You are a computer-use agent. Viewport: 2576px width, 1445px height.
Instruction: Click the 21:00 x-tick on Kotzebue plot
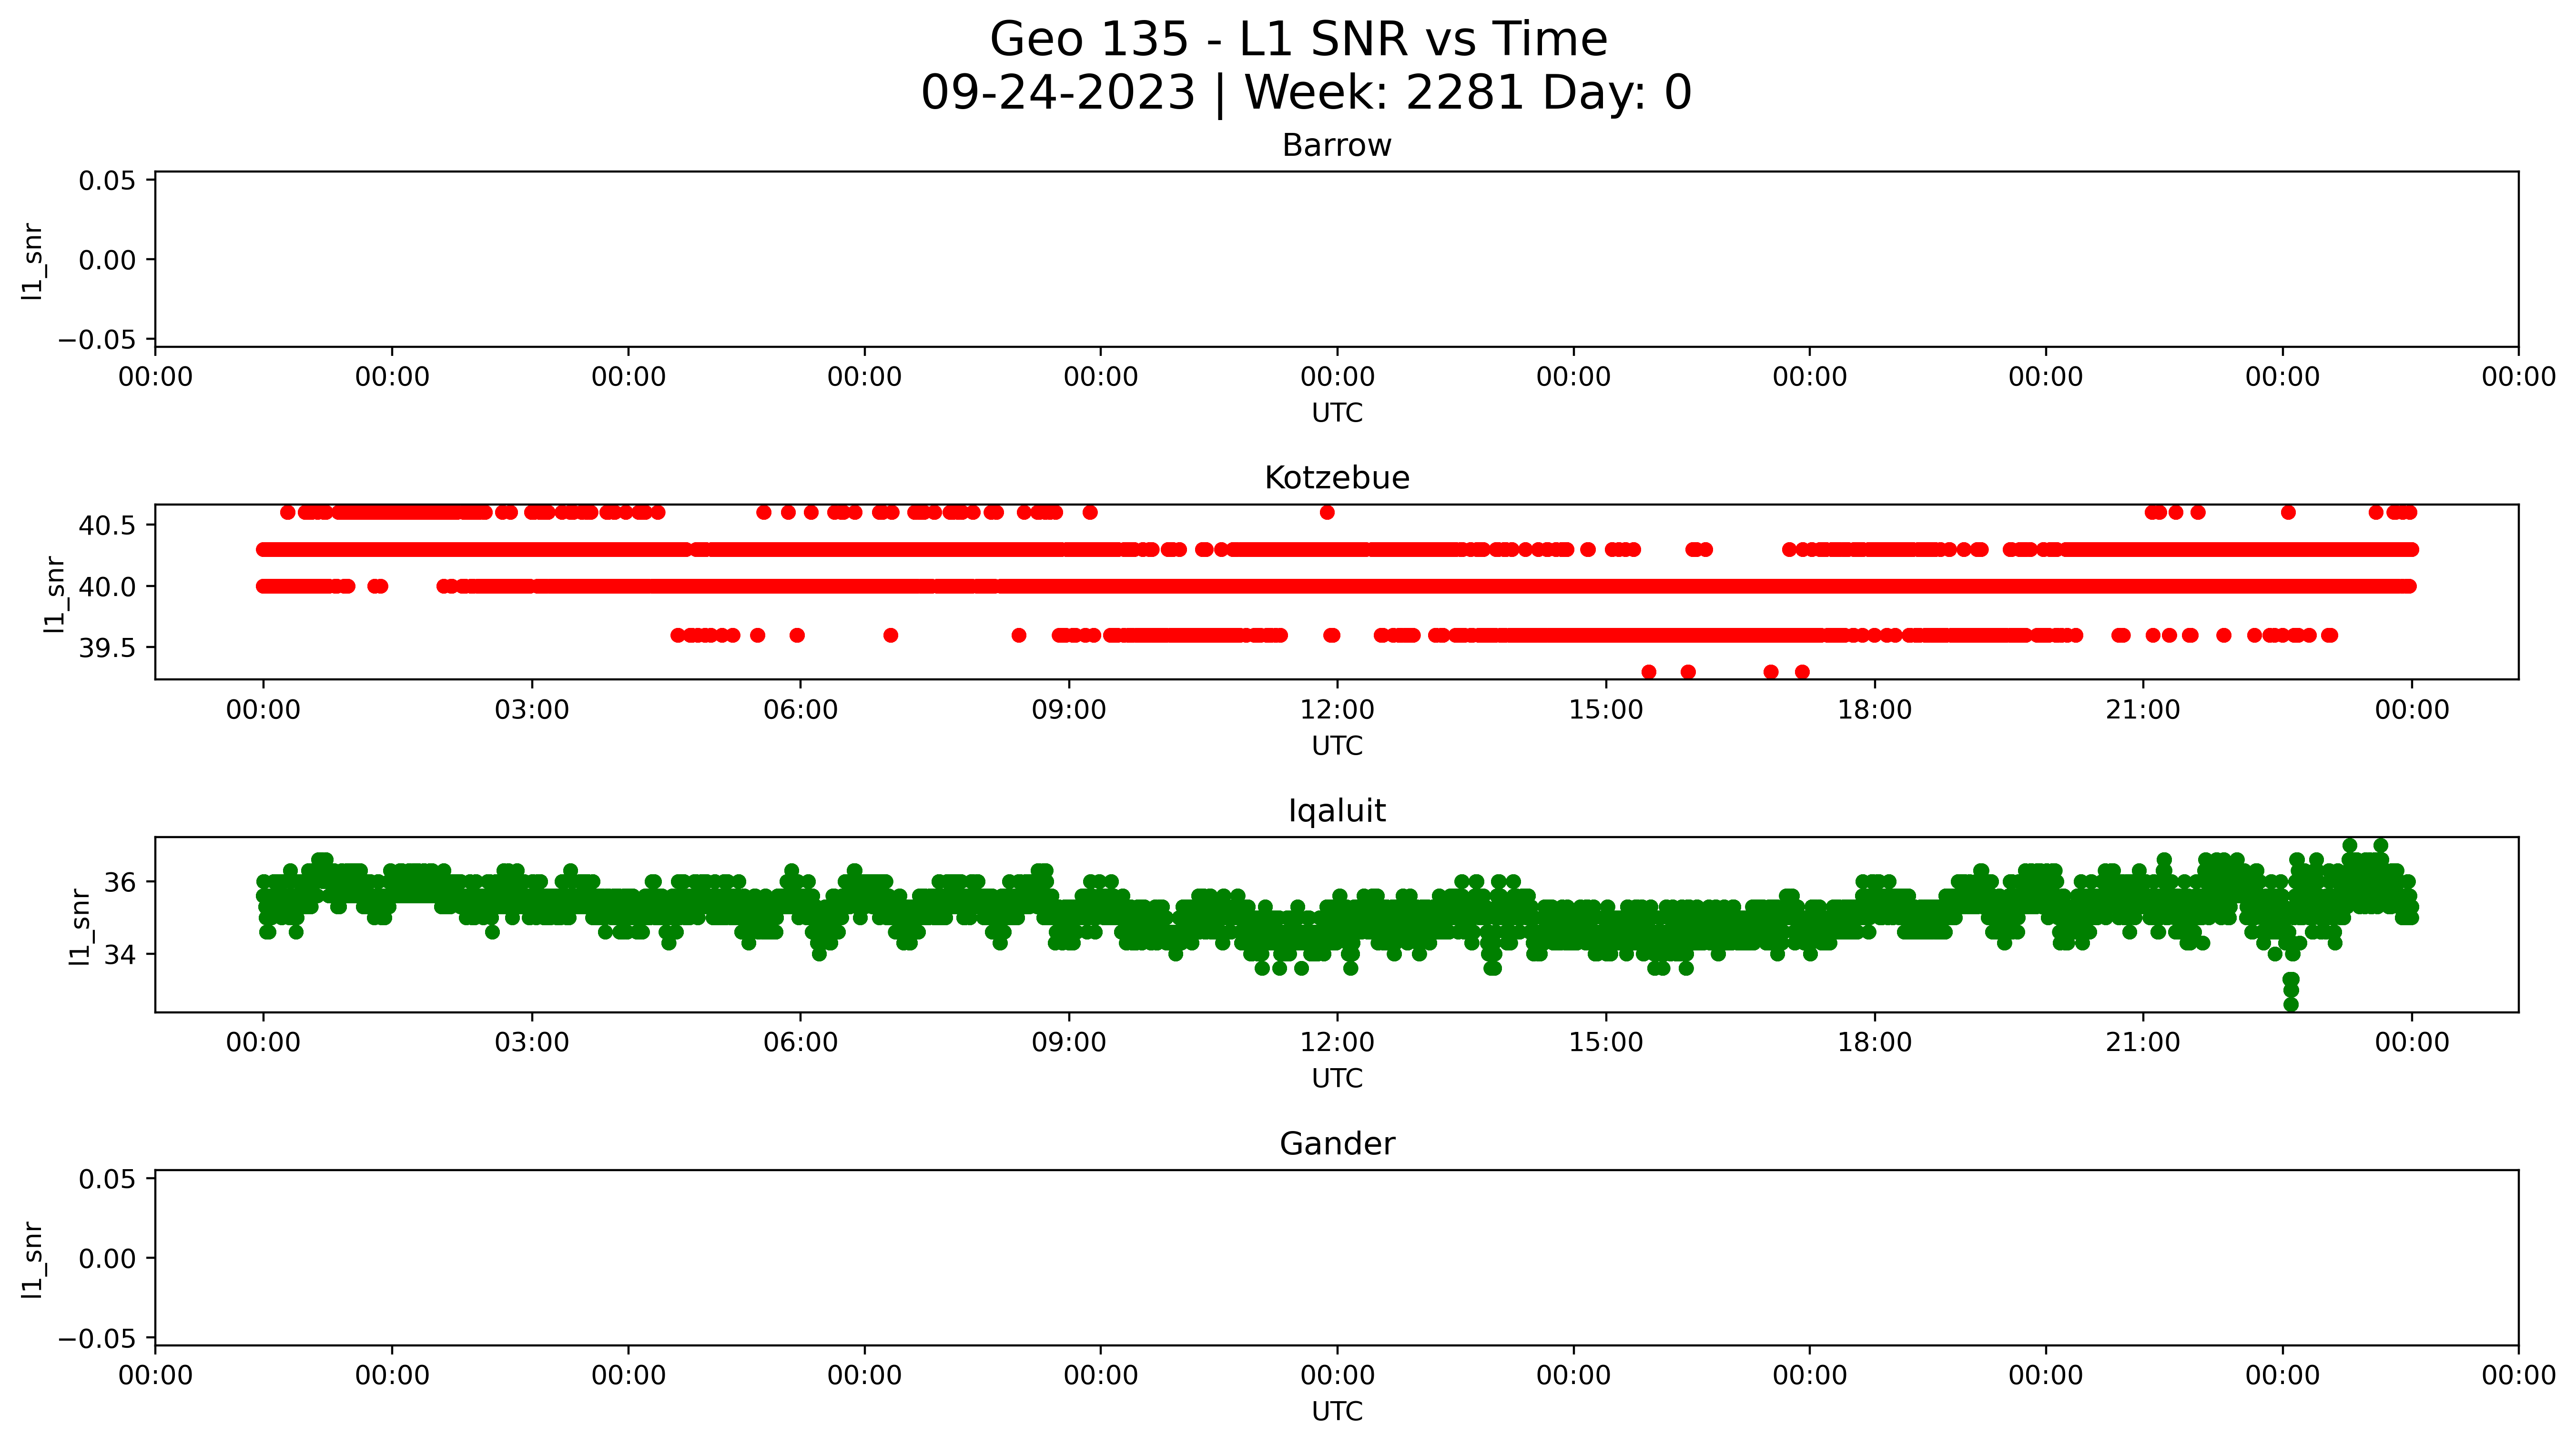(2143, 710)
